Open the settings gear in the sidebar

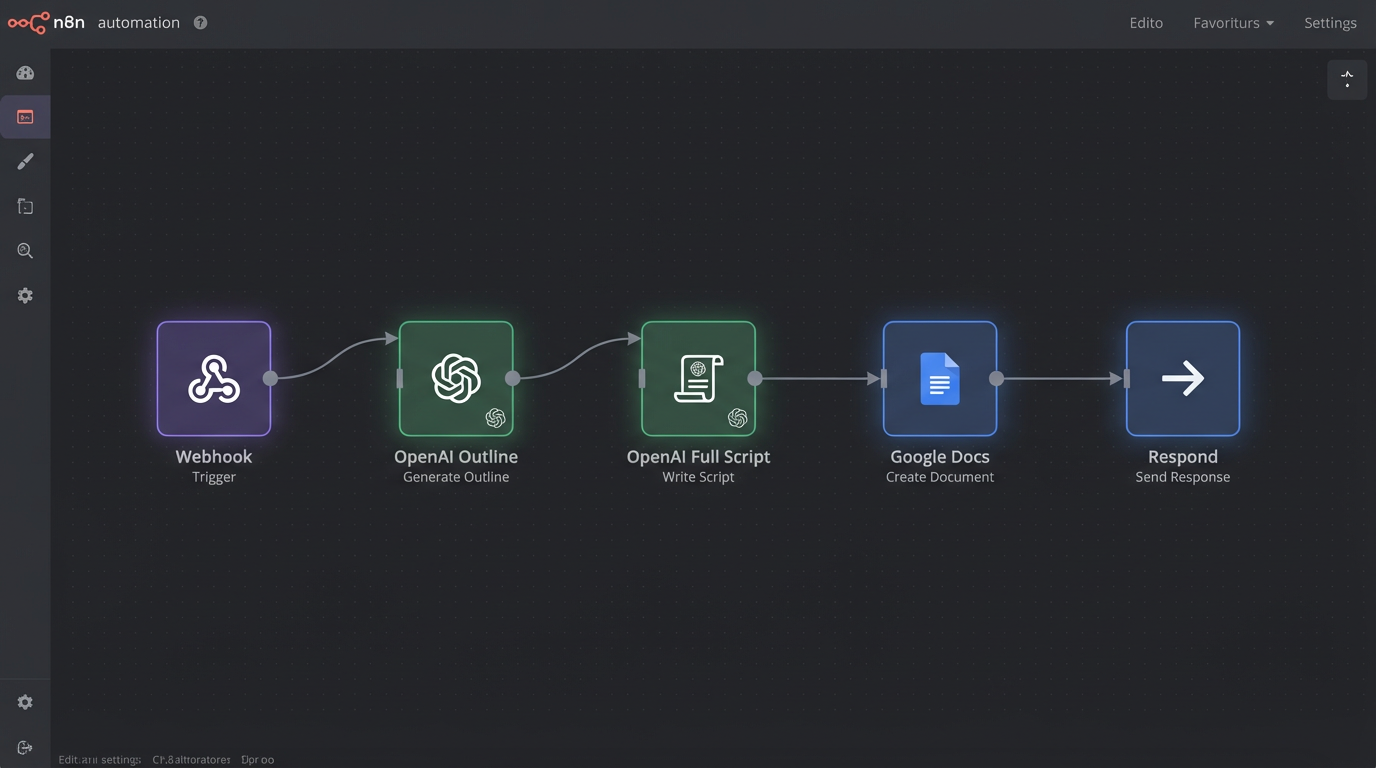tap(24, 295)
